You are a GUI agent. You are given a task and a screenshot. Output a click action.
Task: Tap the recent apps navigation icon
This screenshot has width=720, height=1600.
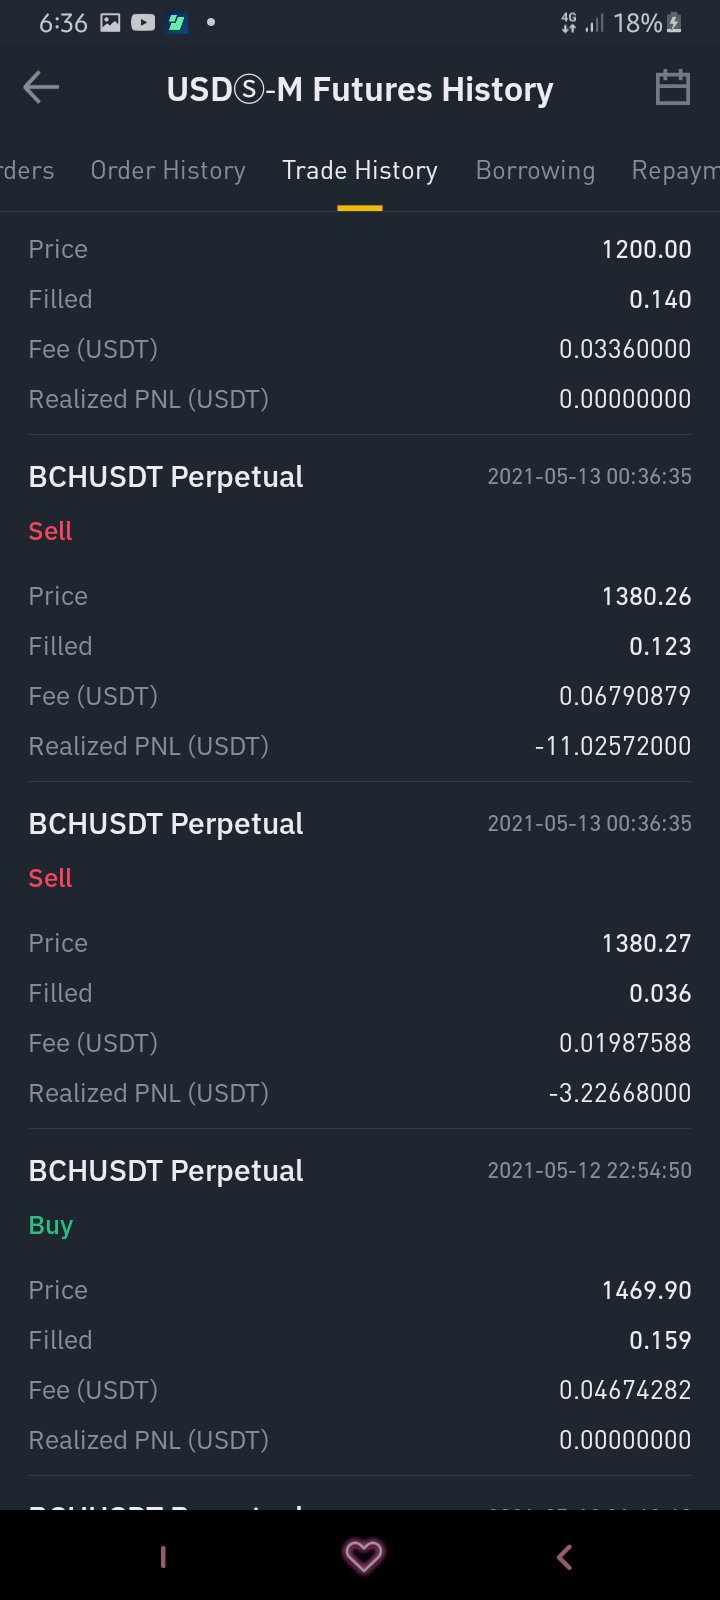pyautogui.click(x=163, y=1557)
